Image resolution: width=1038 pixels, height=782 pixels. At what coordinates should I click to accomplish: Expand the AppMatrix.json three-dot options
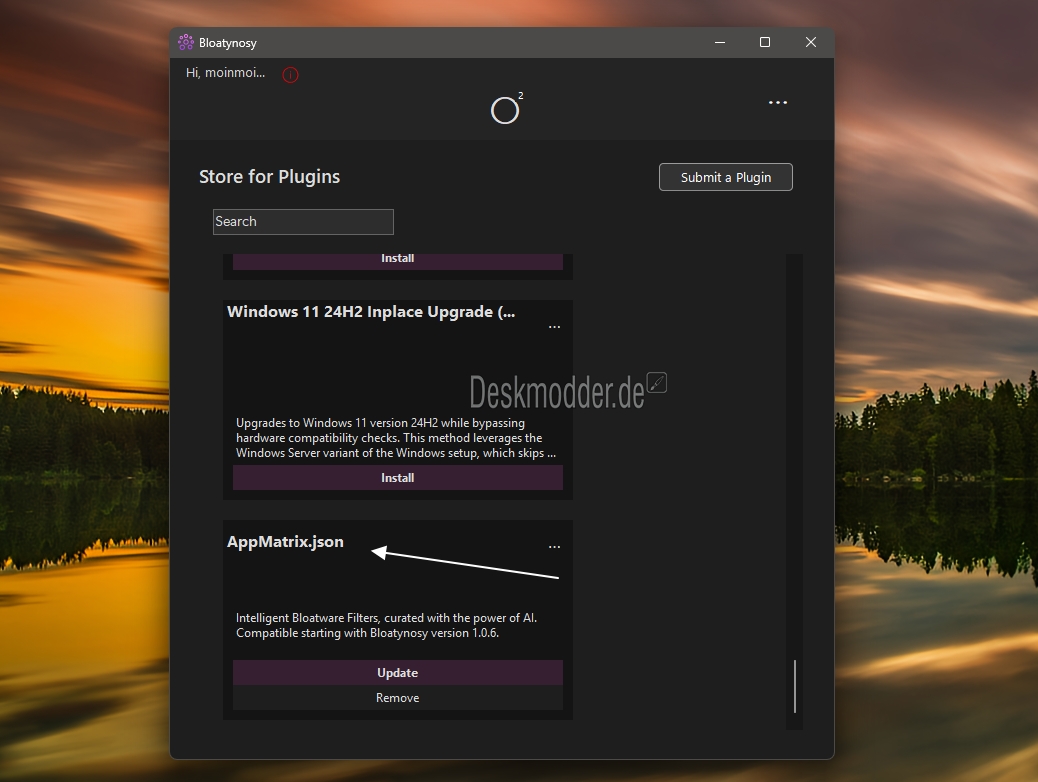(x=554, y=547)
